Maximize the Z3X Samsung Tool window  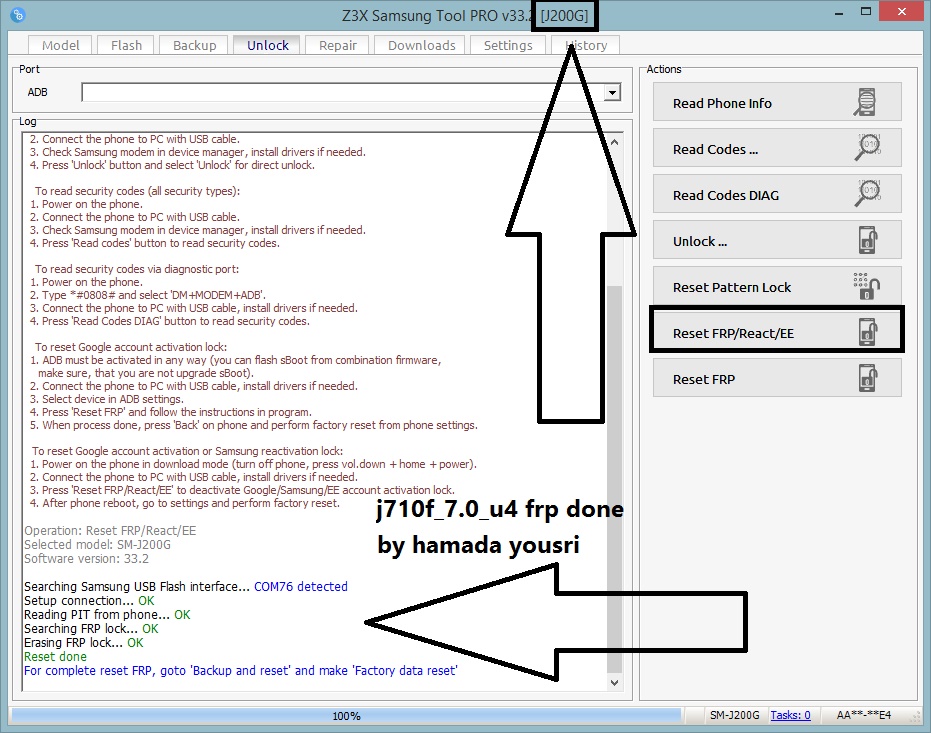pyautogui.click(x=866, y=12)
